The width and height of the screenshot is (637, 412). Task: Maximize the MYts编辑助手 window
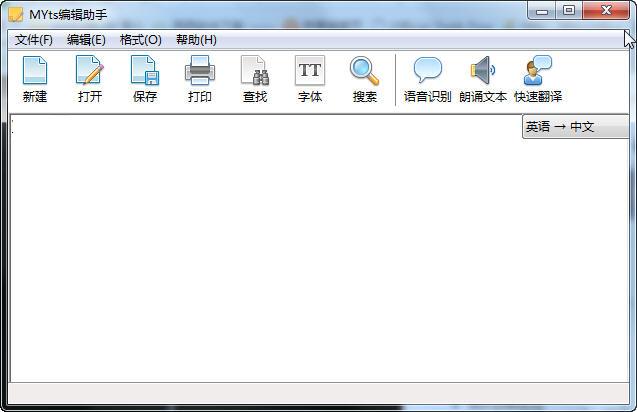coord(569,11)
